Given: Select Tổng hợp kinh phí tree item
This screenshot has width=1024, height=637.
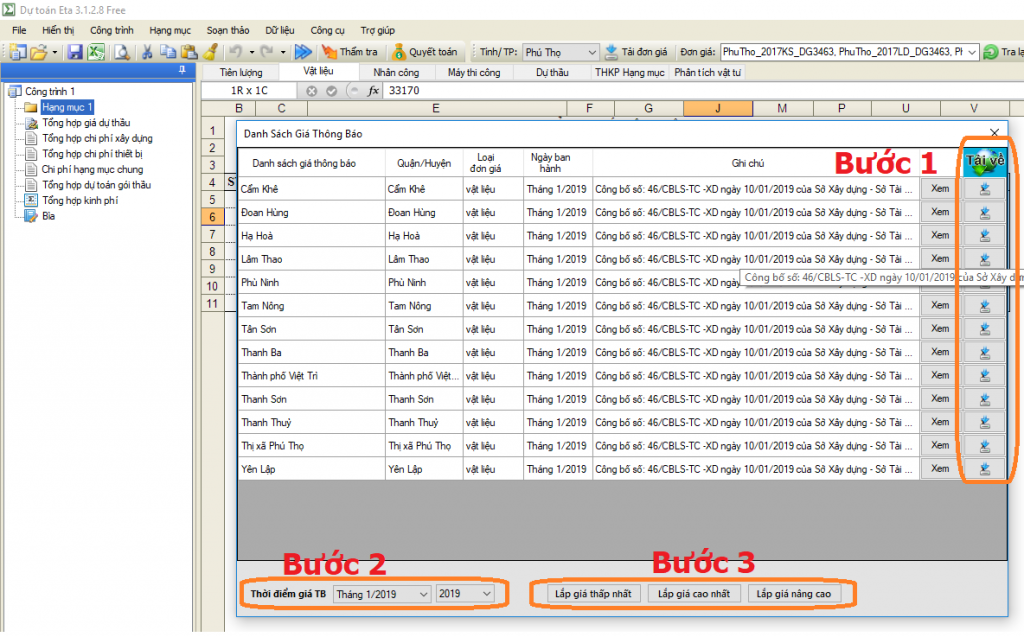Looking at the screenshot, I should point(79,200).
